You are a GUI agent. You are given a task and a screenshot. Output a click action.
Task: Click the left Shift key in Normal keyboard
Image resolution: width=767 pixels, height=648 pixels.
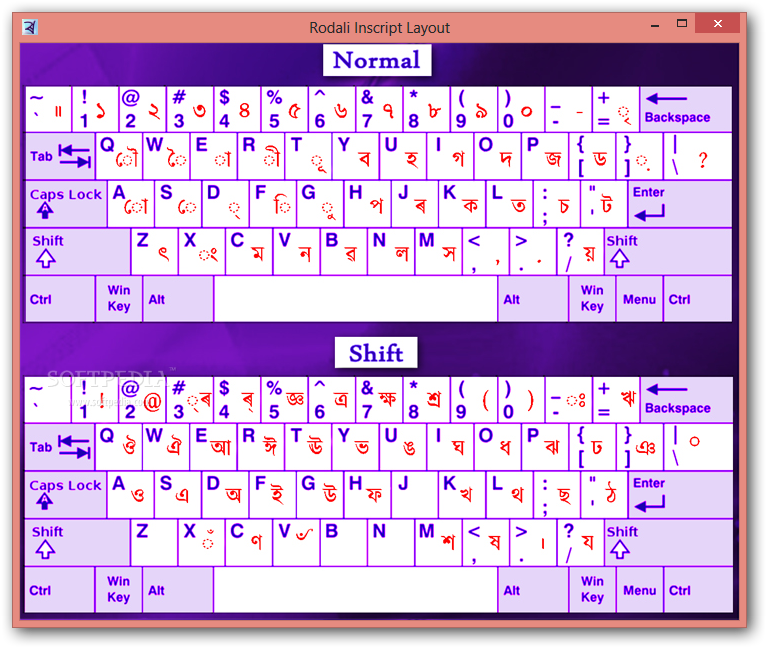pos(78,251)
